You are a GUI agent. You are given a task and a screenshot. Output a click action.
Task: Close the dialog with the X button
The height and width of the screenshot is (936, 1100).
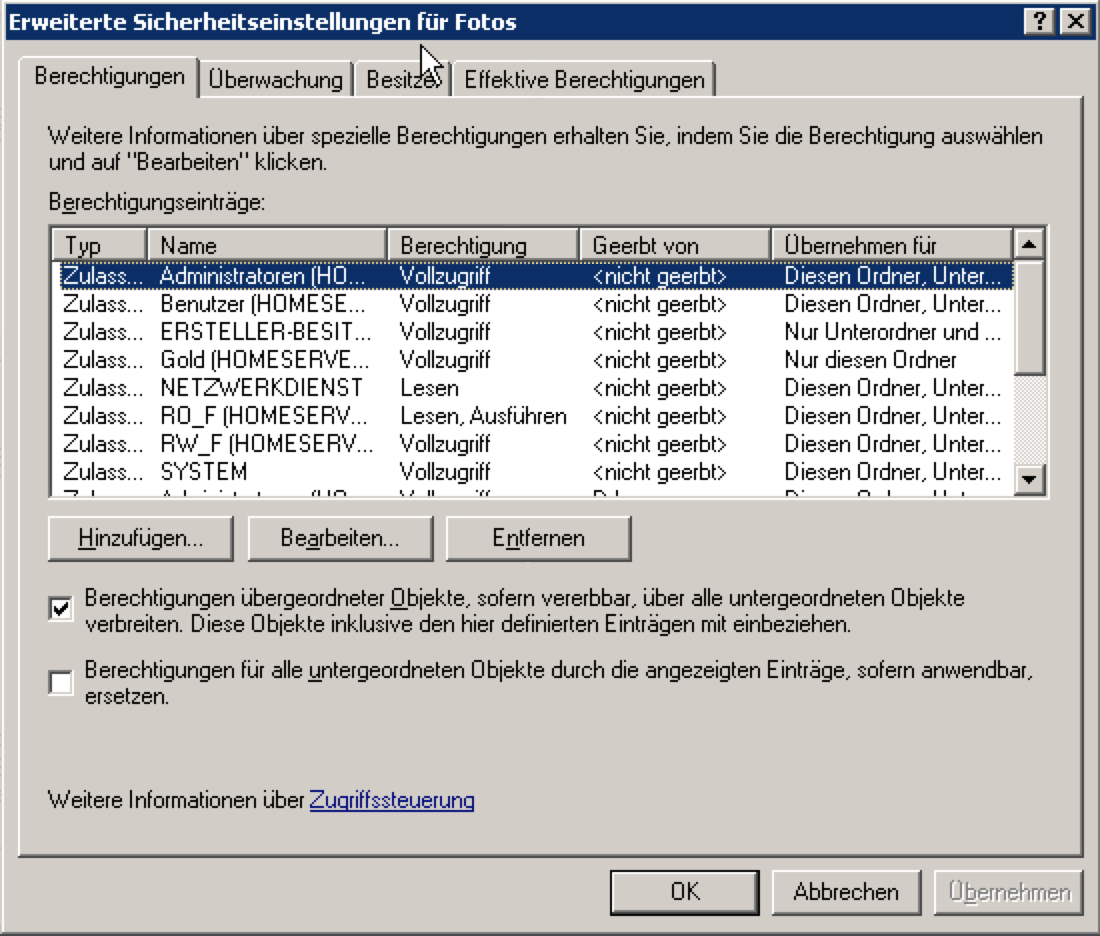coord(1074,21)
